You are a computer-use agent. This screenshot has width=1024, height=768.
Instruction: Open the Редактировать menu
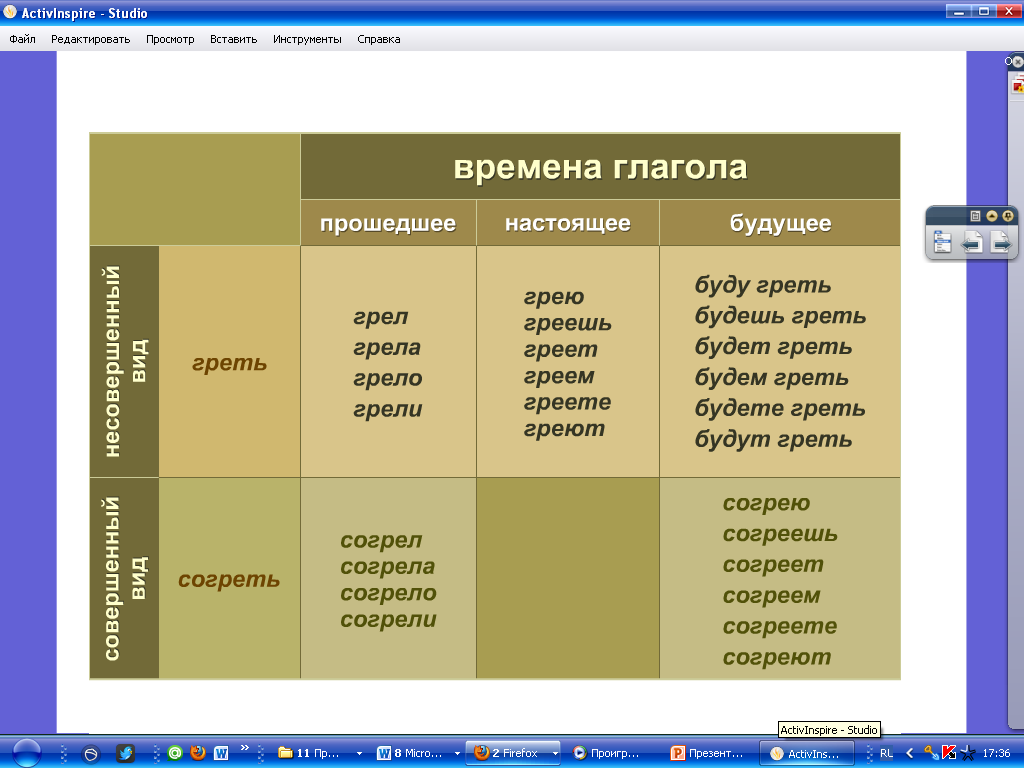pos(90,40)
